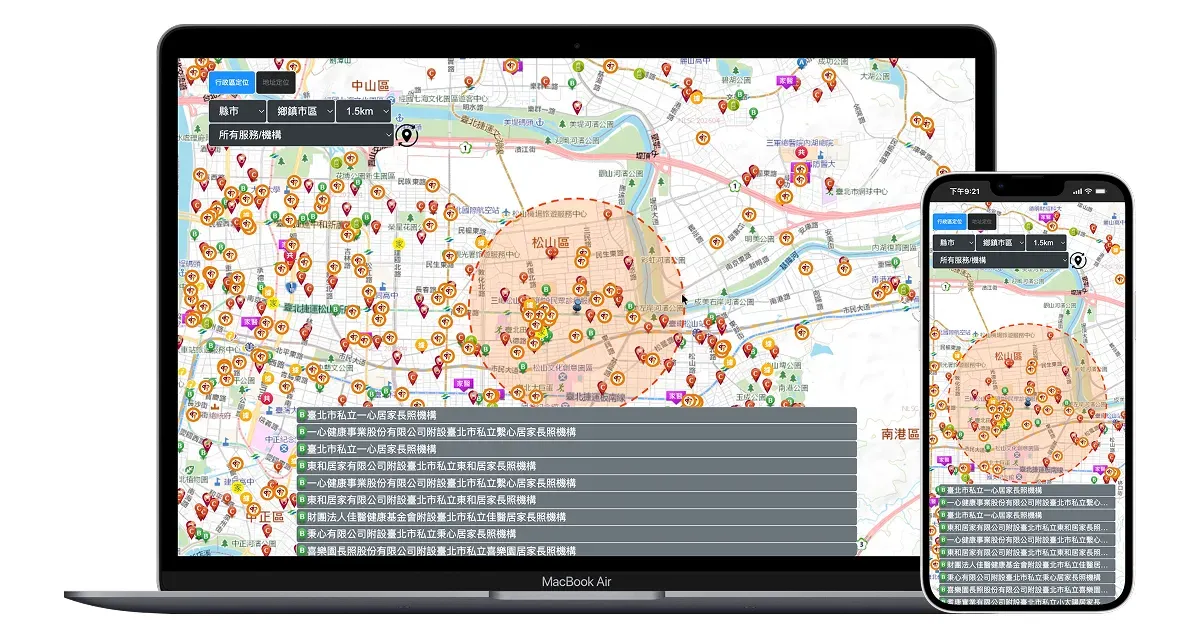Image resolution: width=1200 pixels, height=630 pixels.
Task: Select the 行政區定位 tab on the phone
Action: tap(950, 221)
